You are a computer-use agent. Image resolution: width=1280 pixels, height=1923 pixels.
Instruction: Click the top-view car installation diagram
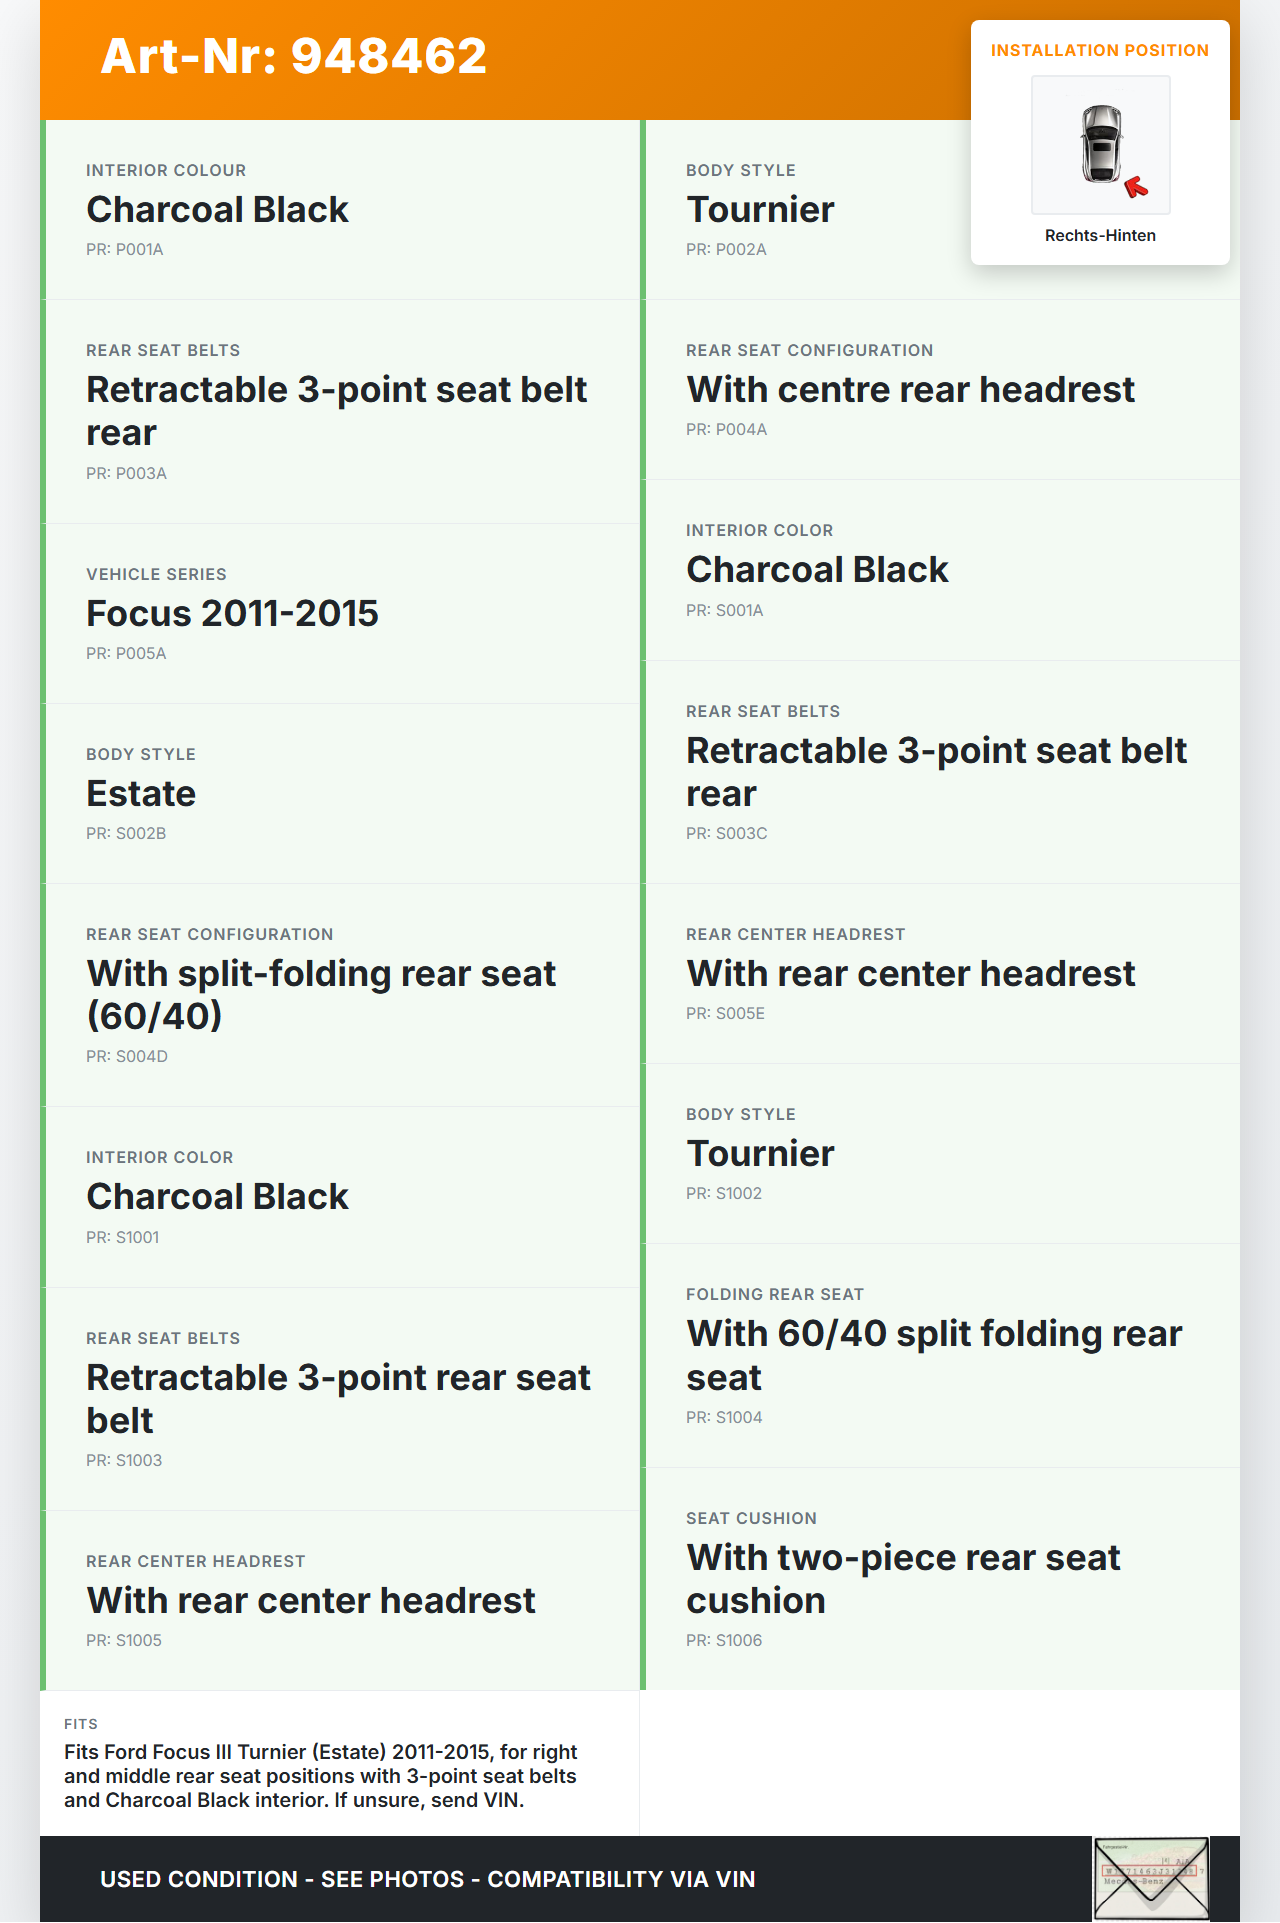pos(1100,144)
